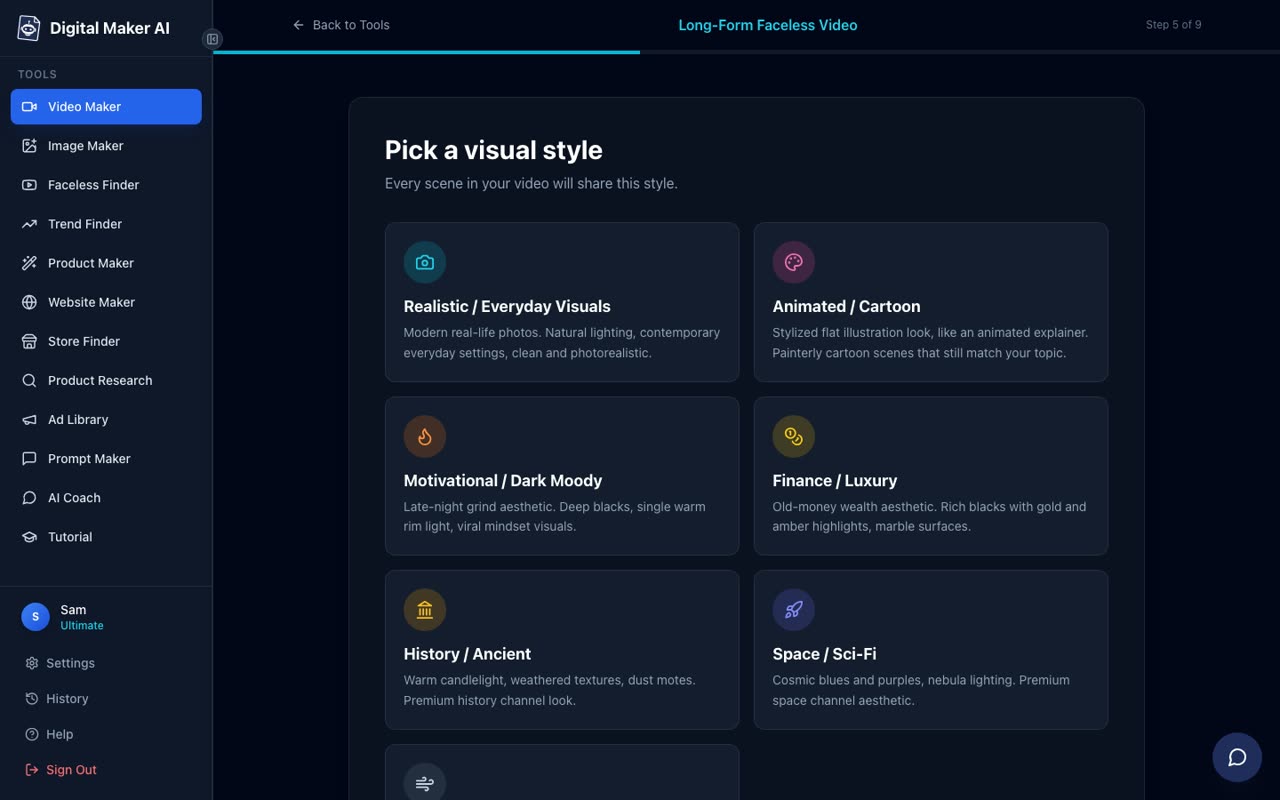Pick the Motivational / Dark Moody style
Screen dimensions: 1280x800
(562, 476)
